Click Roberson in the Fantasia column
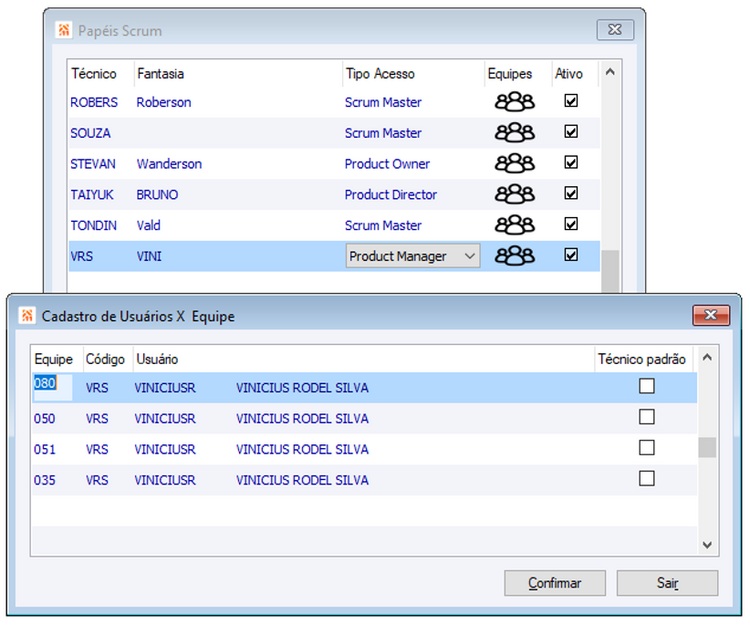750x625 pixels. coord(164,102)
